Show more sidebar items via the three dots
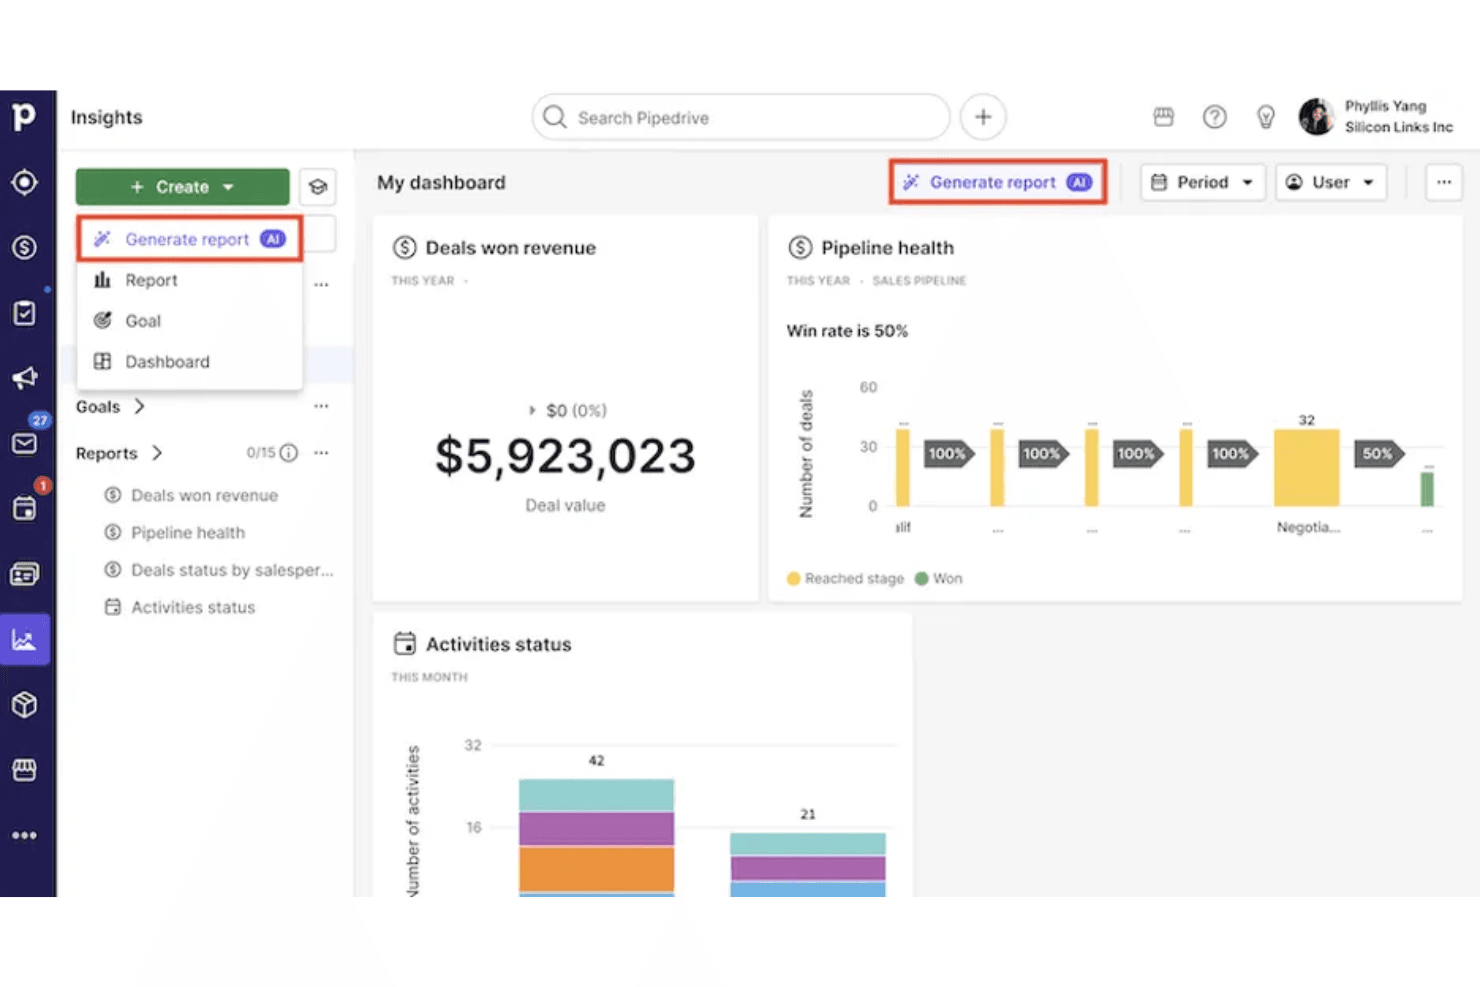 (24, 835)
